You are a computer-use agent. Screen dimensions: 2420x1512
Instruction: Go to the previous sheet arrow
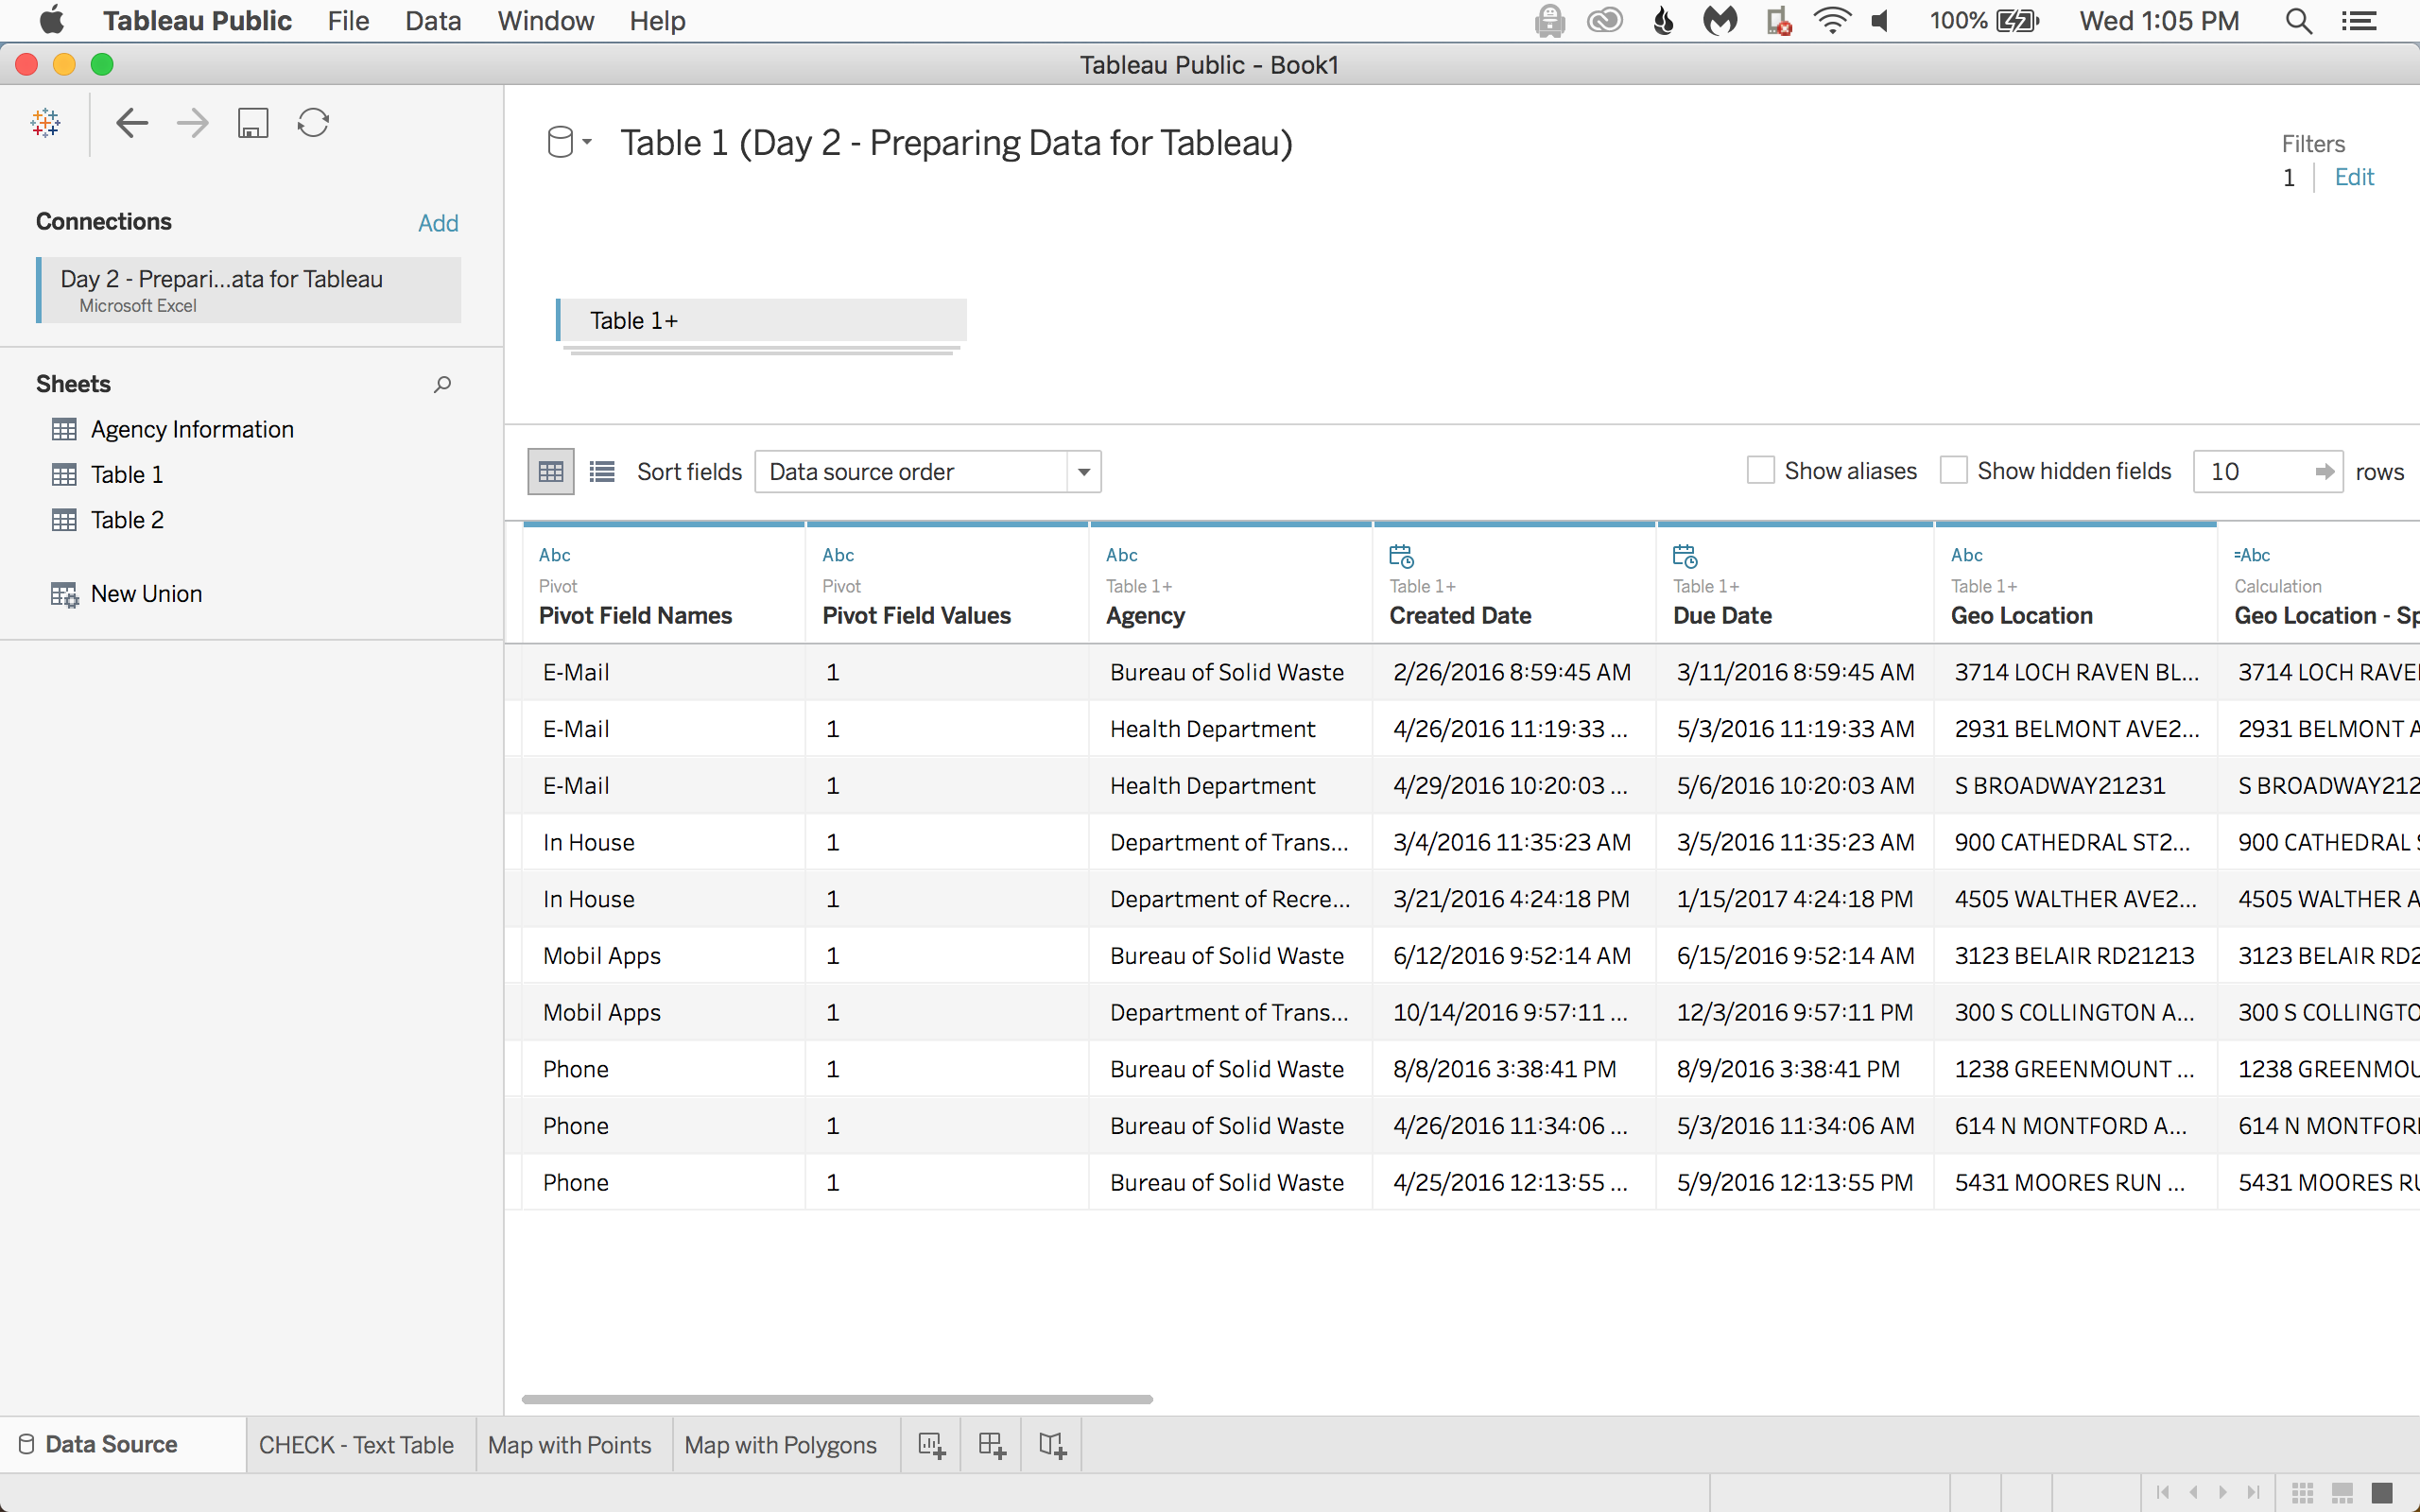[x=2194, y=1492]
